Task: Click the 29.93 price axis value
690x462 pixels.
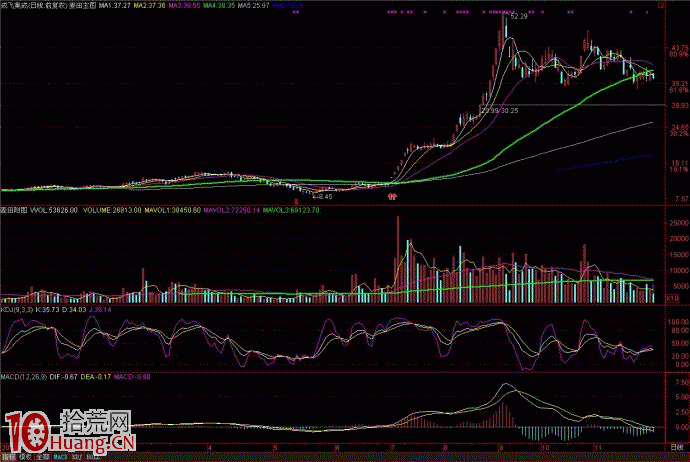Action: point(680,106)
